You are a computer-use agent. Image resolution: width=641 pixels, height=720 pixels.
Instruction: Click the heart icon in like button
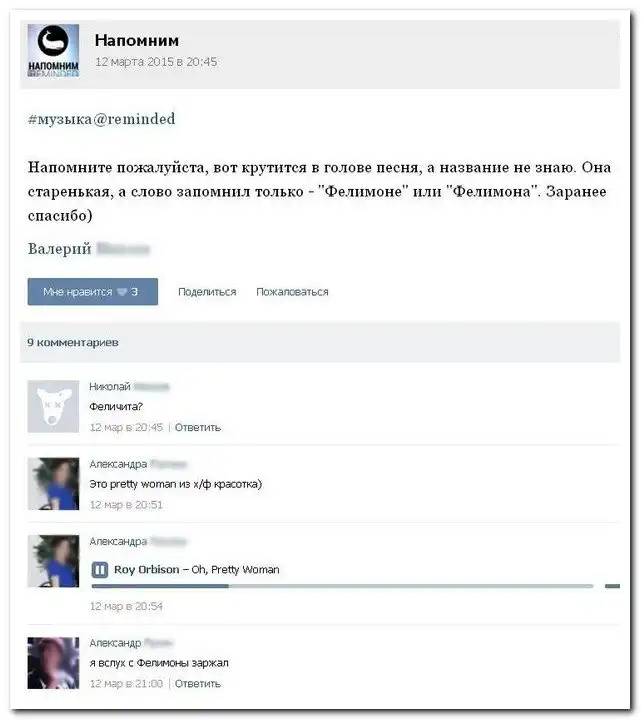tap(122, 292)
